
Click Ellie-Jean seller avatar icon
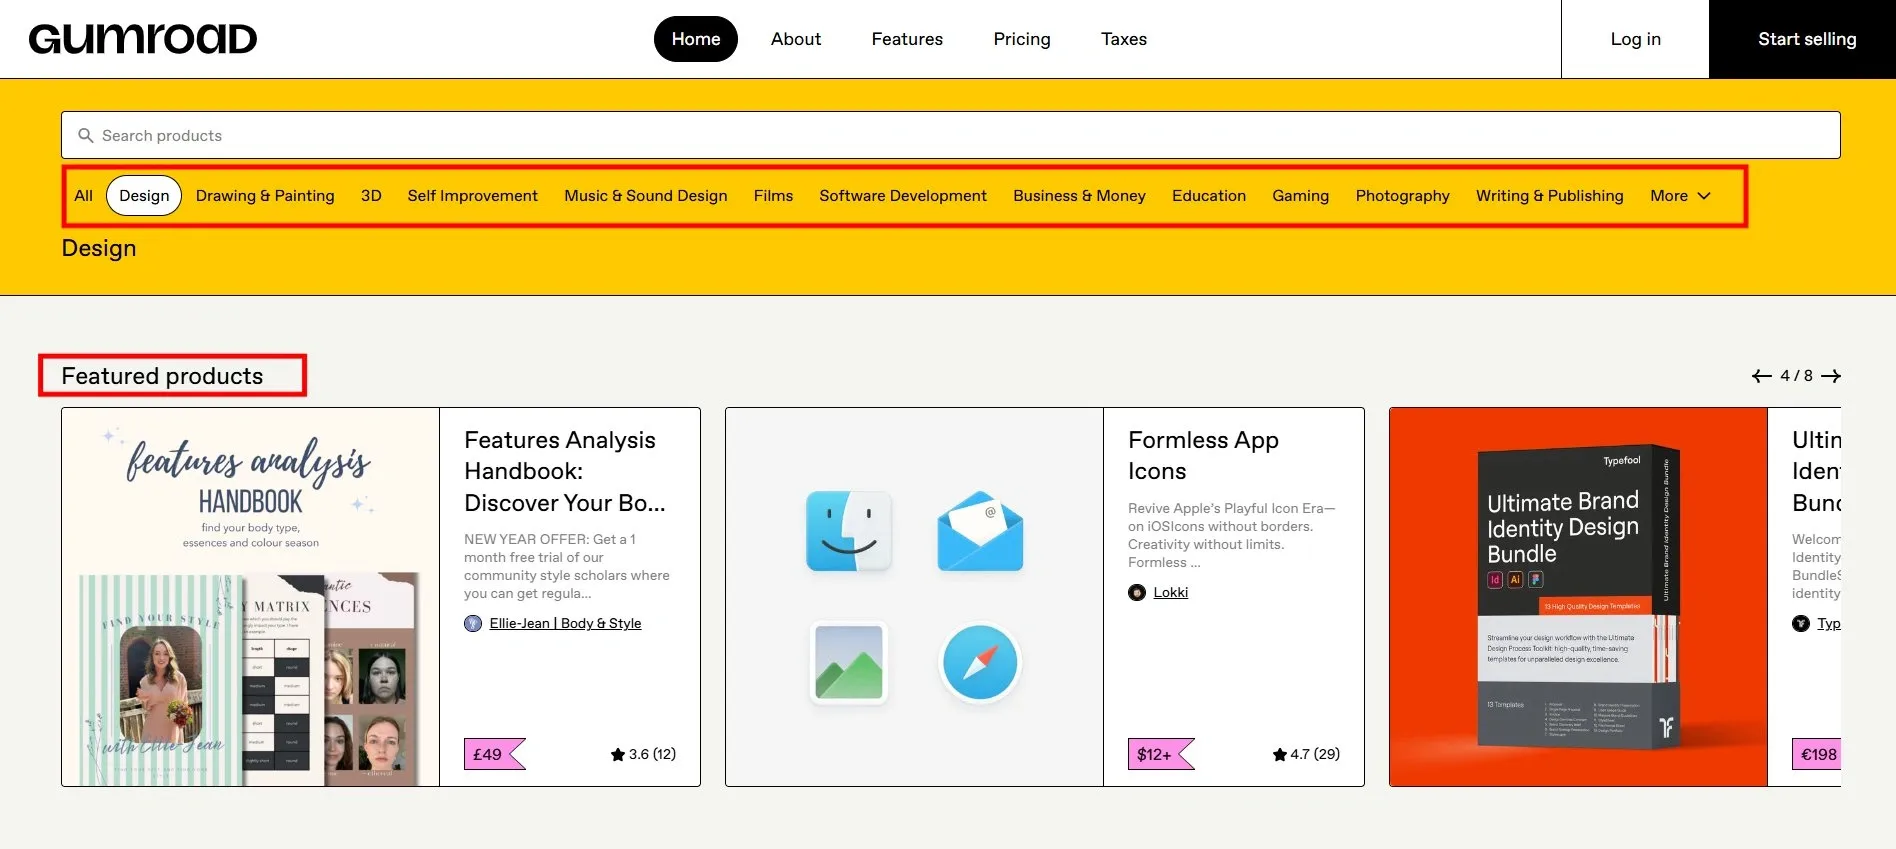(x=473, y=624)
